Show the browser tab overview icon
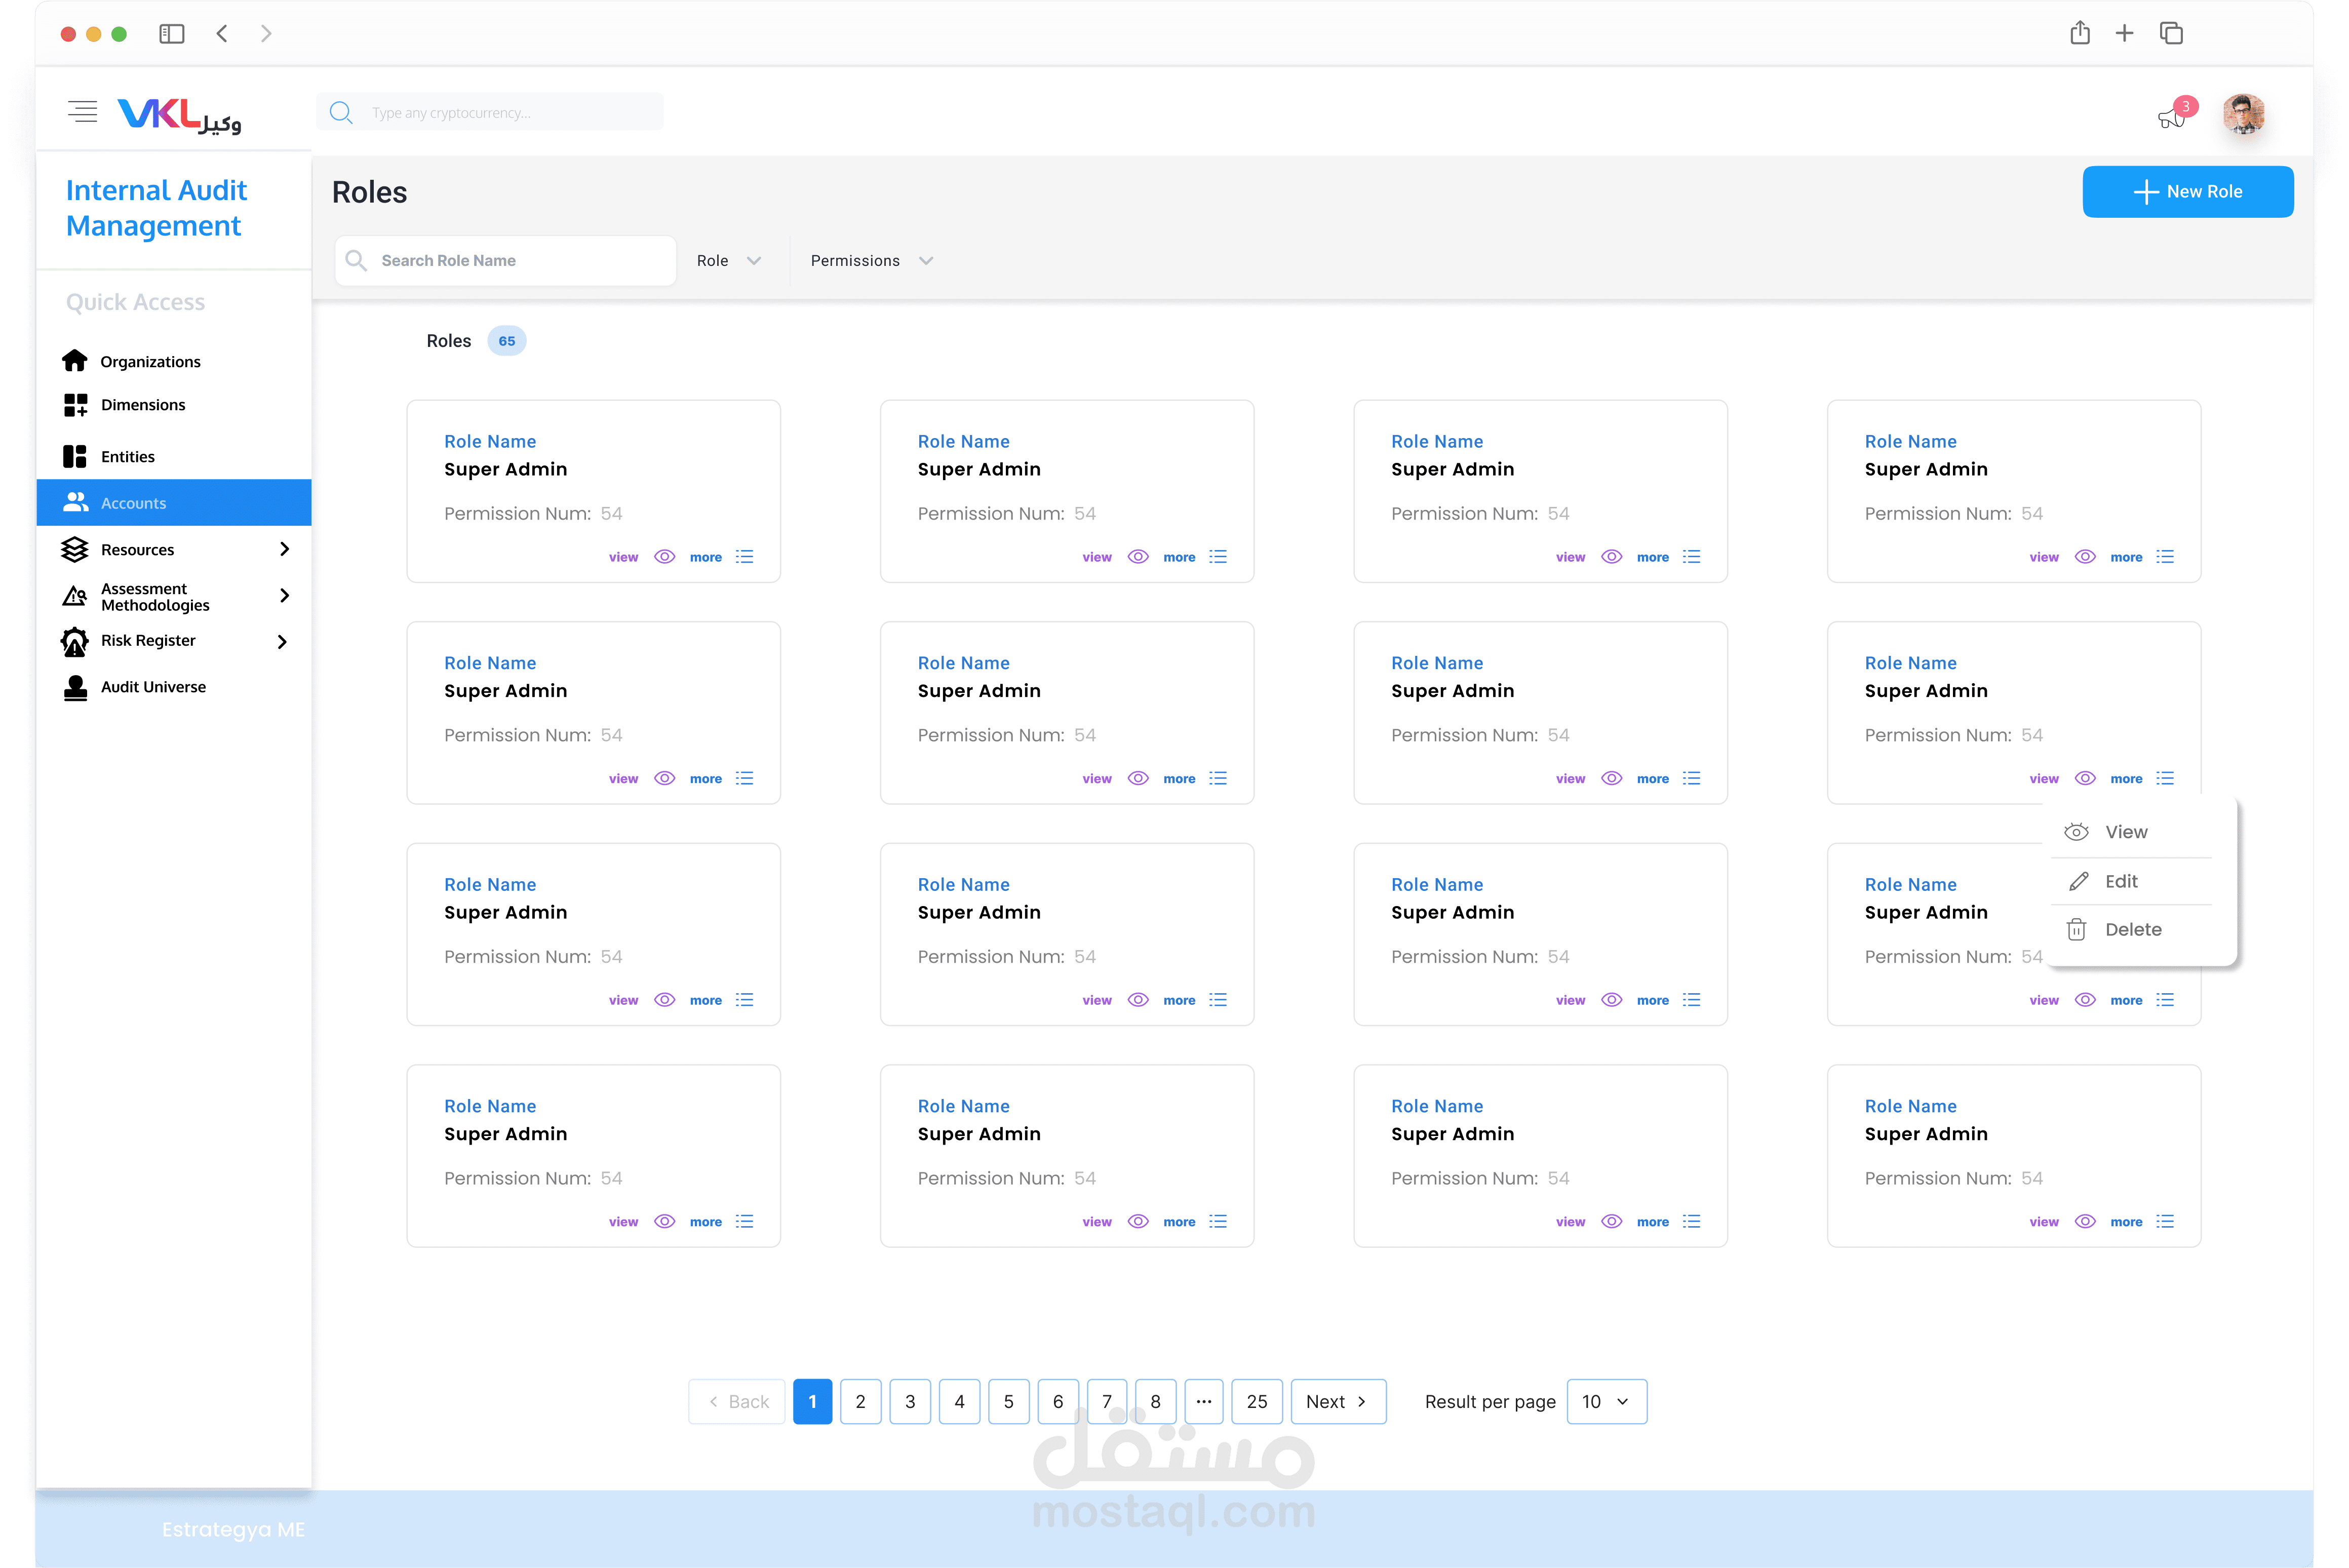Viewport: 2349px width, 1568px height. (x=2171, y=33)
